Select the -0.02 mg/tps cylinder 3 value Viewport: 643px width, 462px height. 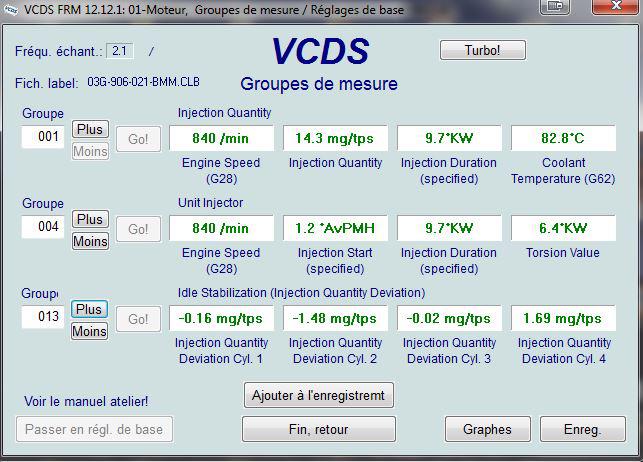tap(449, 319)
